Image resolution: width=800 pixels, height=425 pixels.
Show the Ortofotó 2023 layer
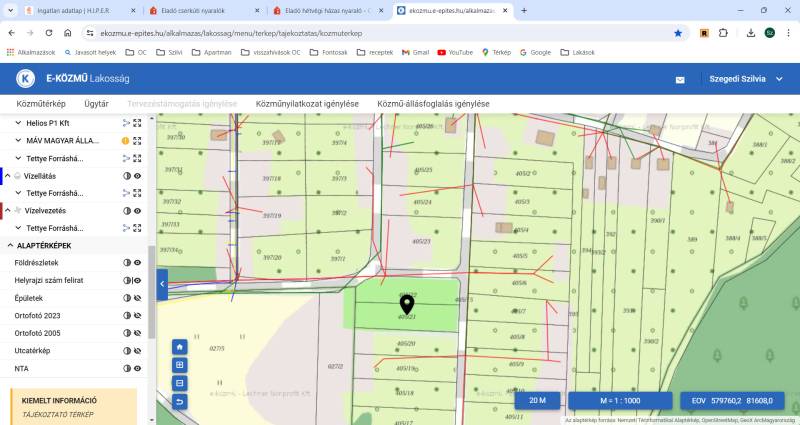[137, 316]
